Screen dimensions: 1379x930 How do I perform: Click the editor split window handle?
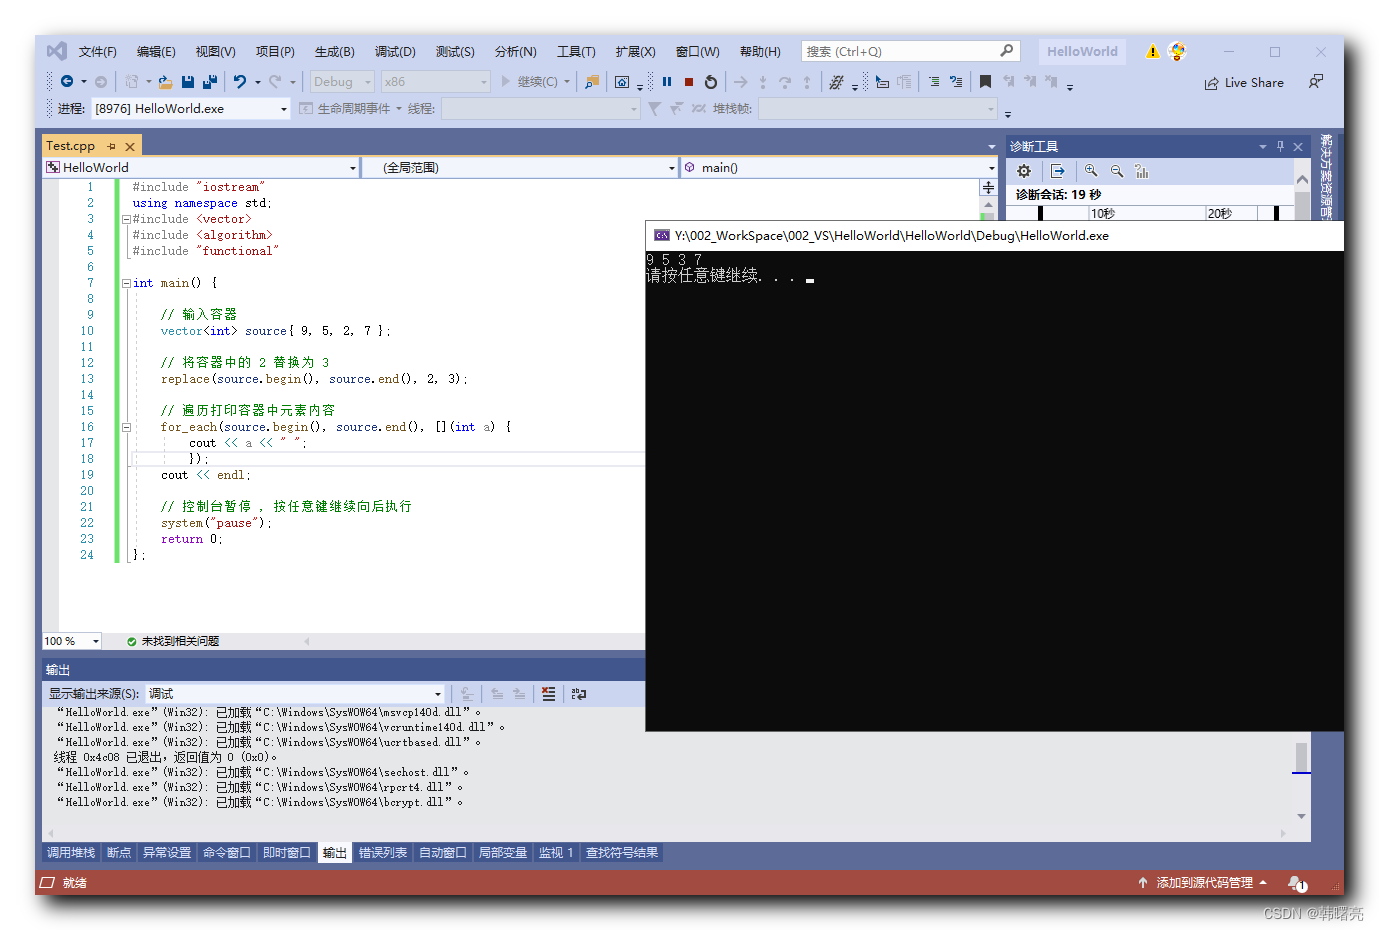988,187
